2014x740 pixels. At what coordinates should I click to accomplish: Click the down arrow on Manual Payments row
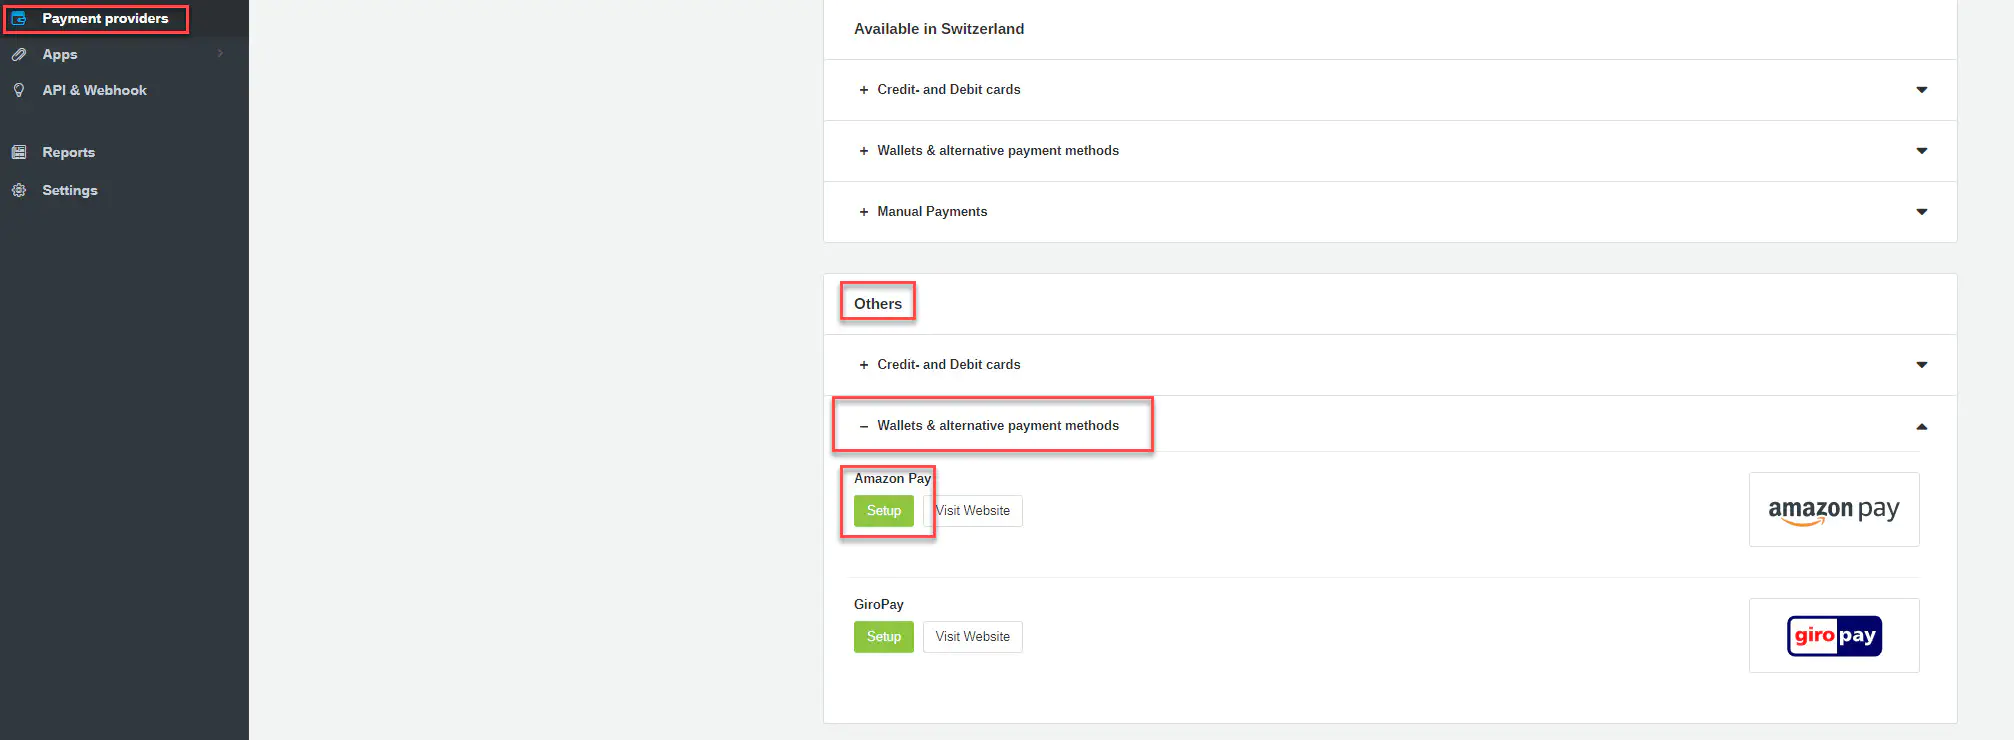[1921, 212]
